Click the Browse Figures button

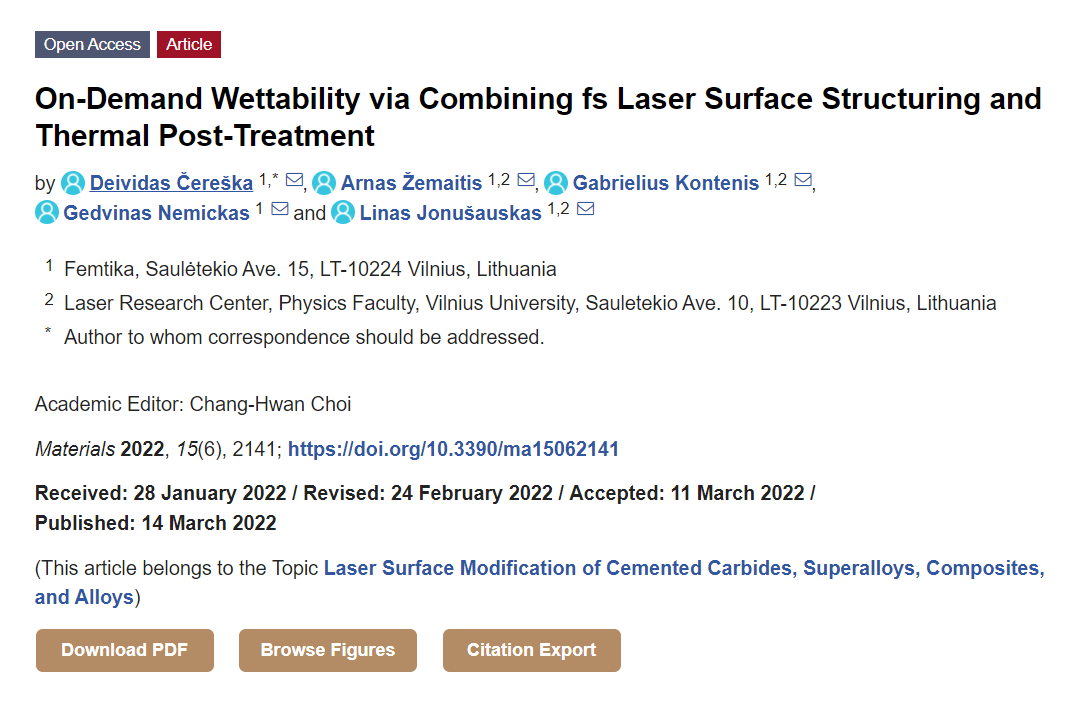pyautogui.click(x=328, y=650)
